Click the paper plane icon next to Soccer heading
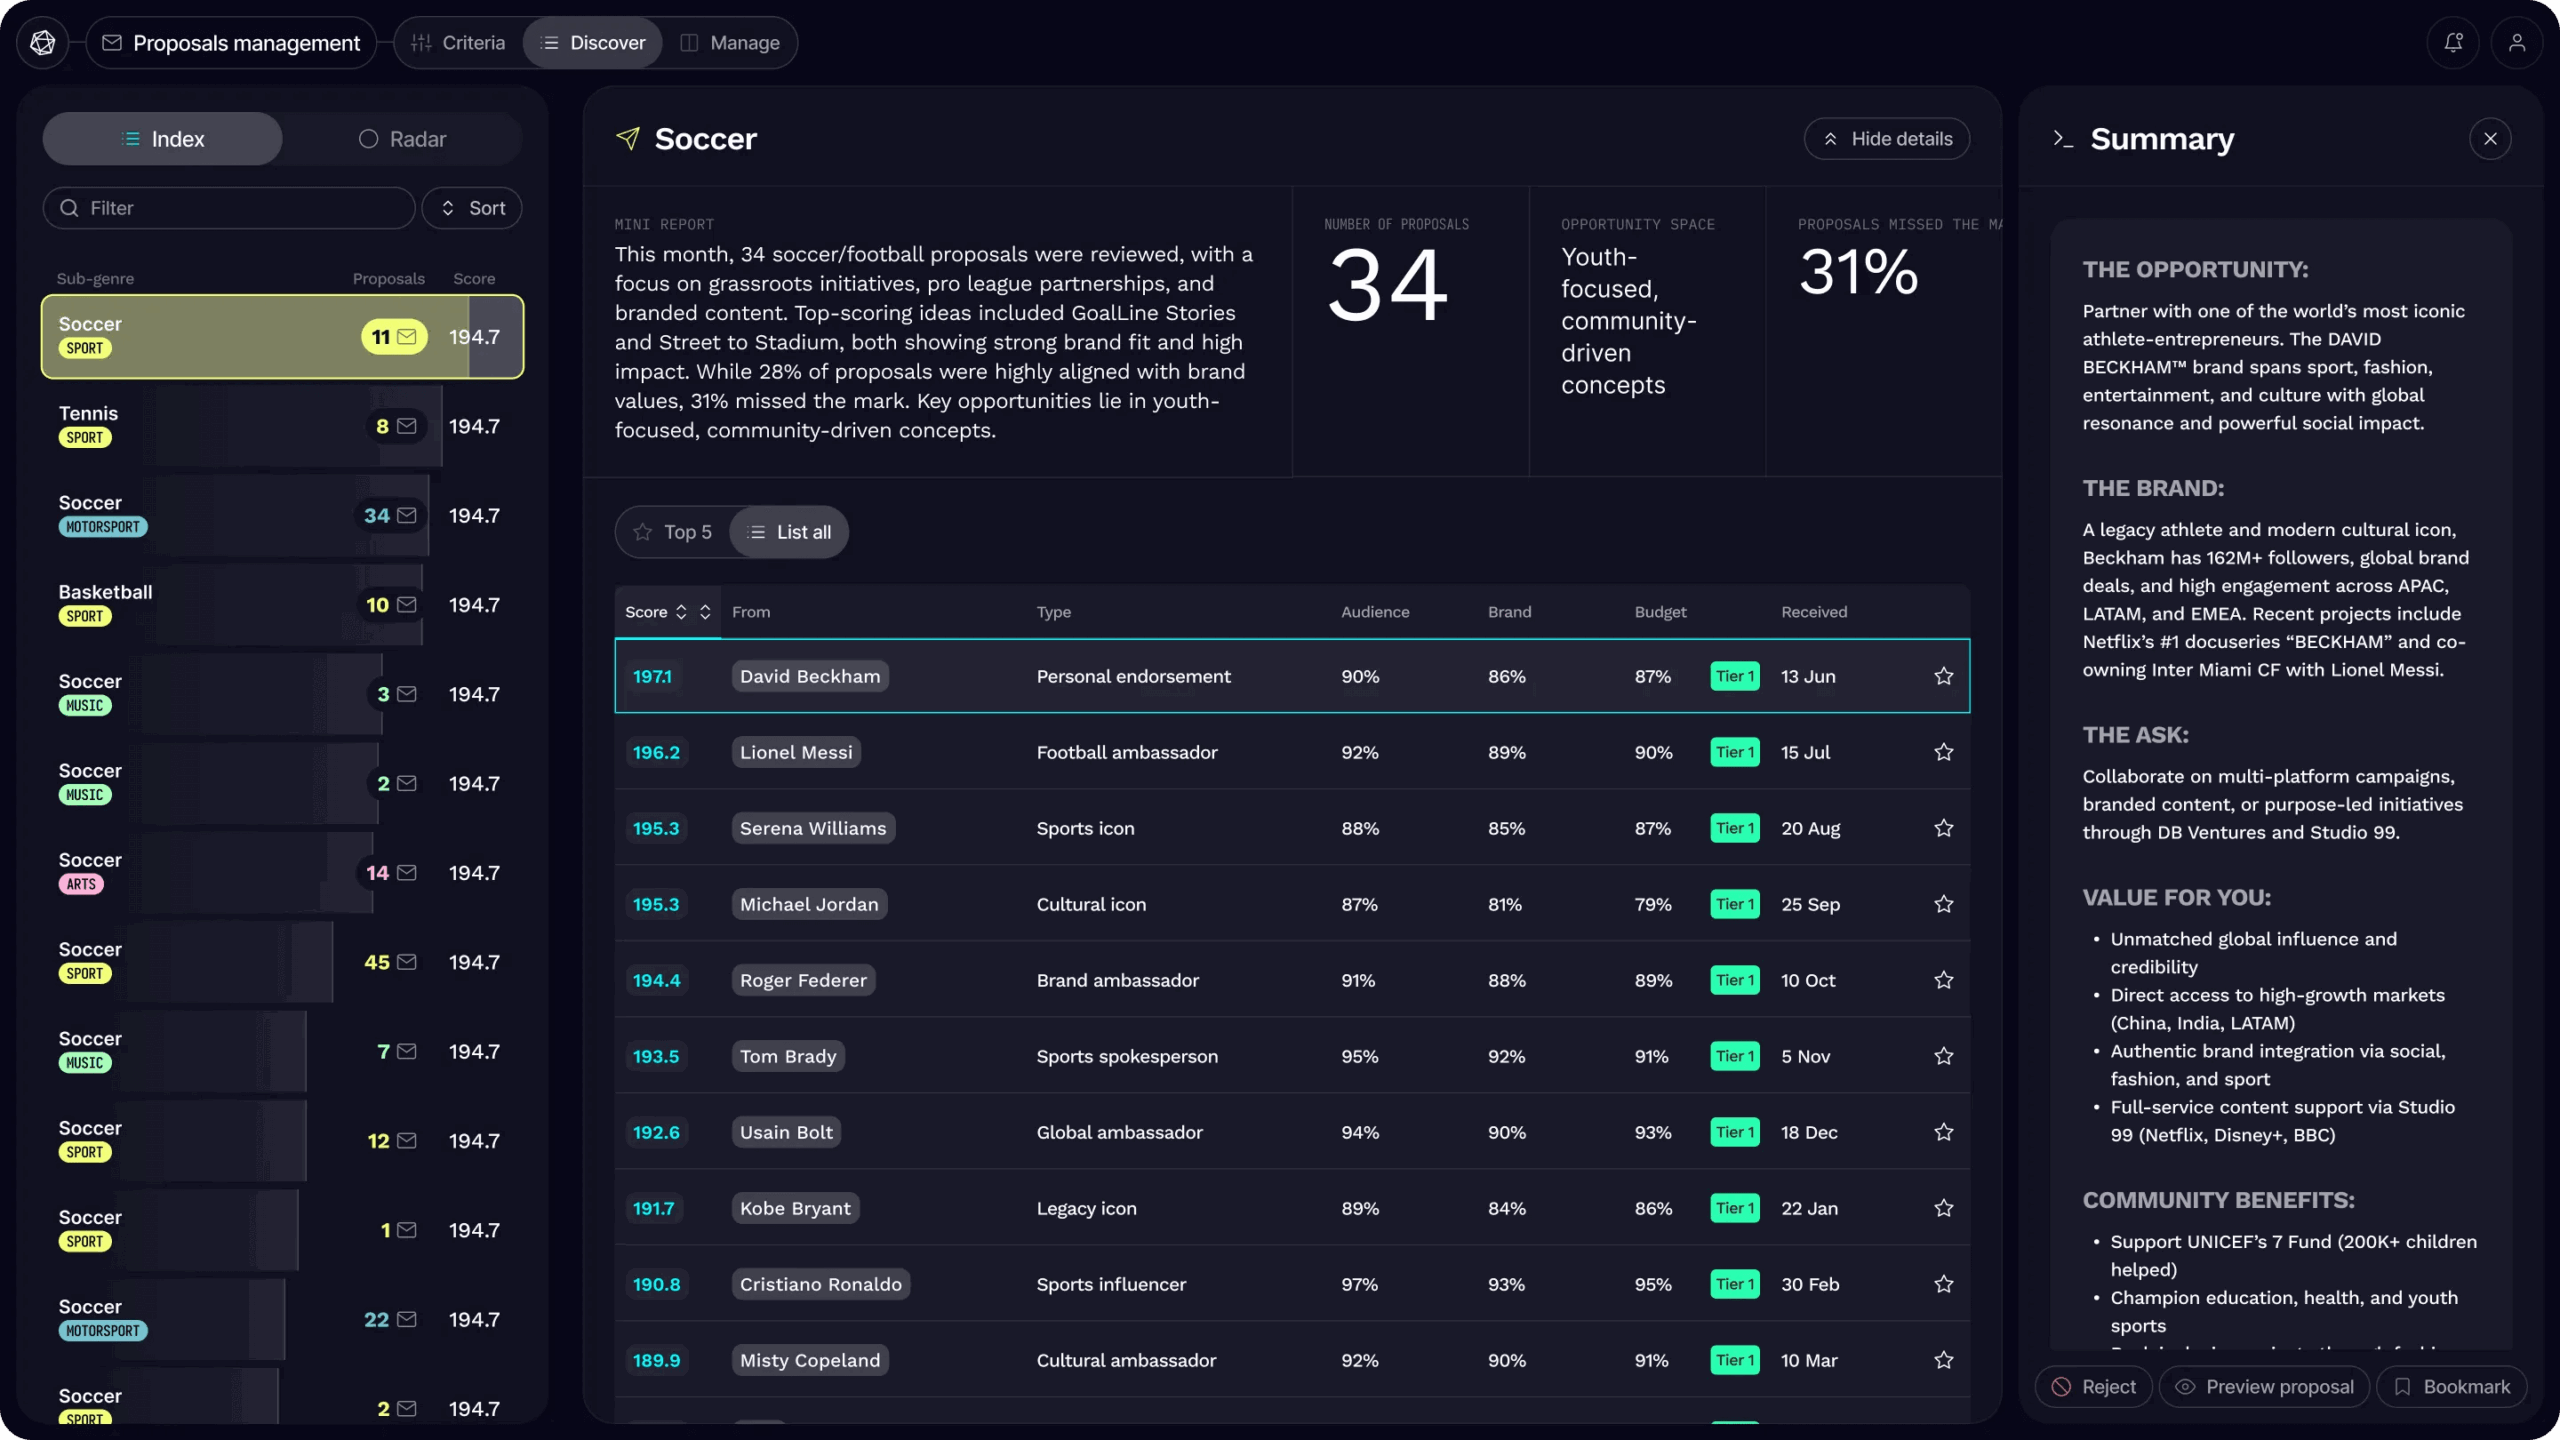 [x=628, y=139]
